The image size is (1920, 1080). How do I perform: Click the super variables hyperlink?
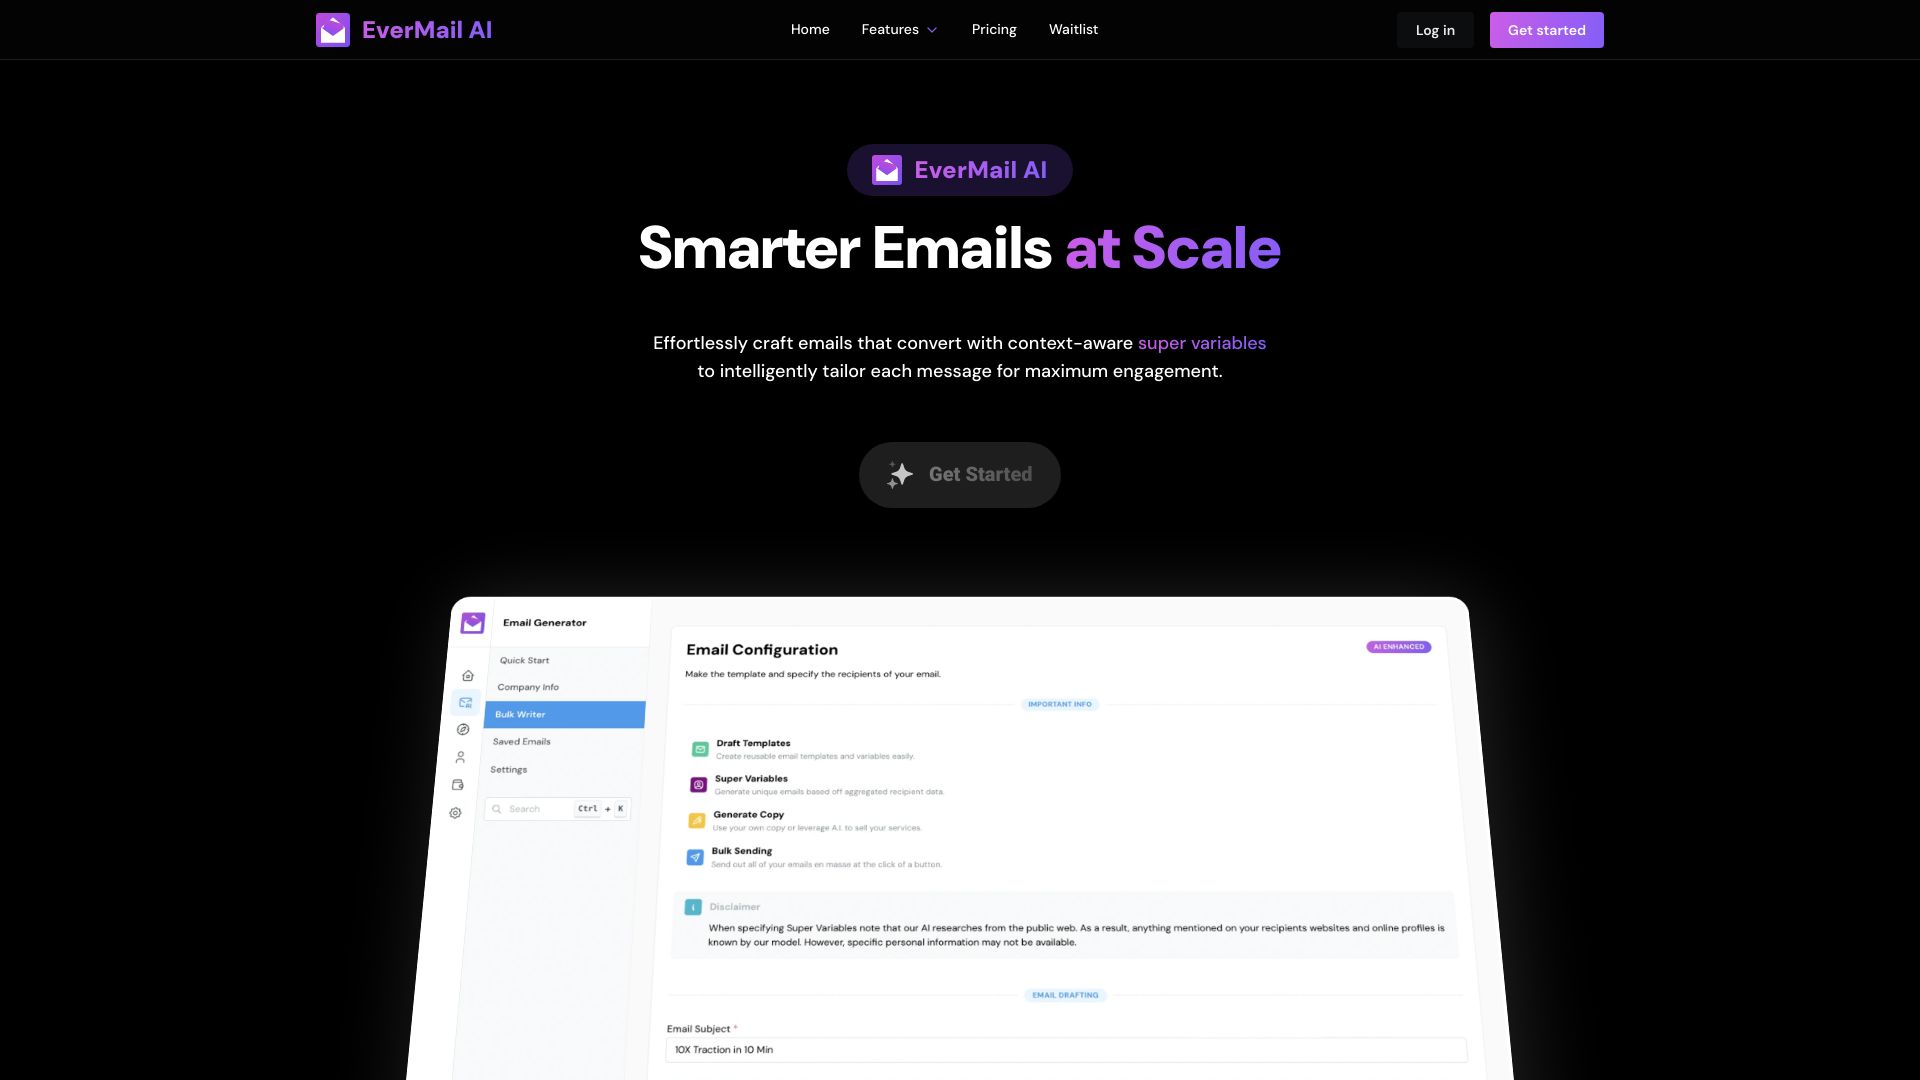[1201, 343]
